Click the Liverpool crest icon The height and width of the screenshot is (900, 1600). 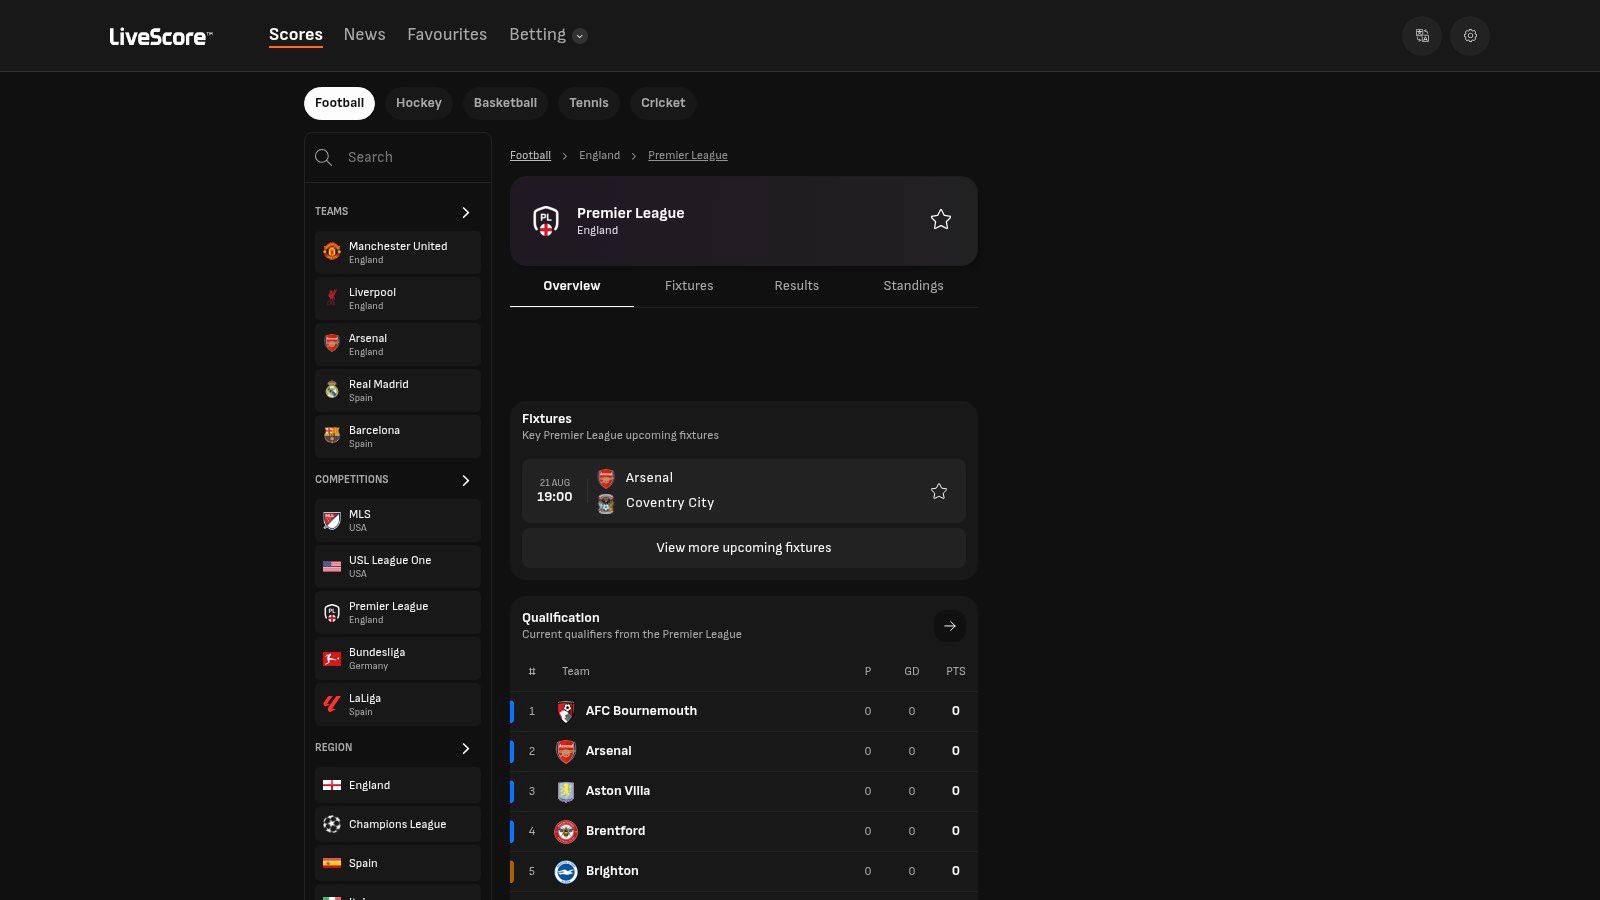click(x=332, y=298)
